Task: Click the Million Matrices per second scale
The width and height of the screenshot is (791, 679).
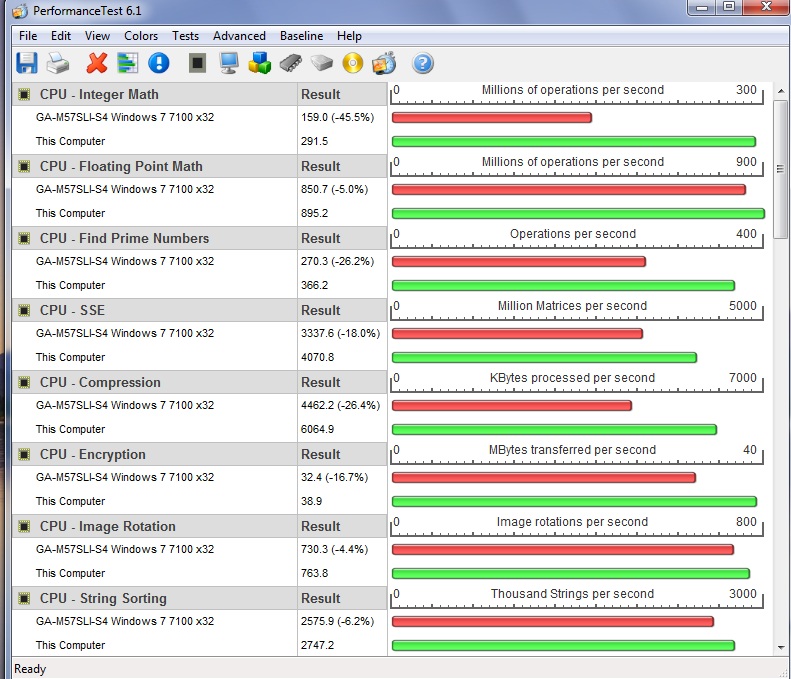Action: pos(577,310)
